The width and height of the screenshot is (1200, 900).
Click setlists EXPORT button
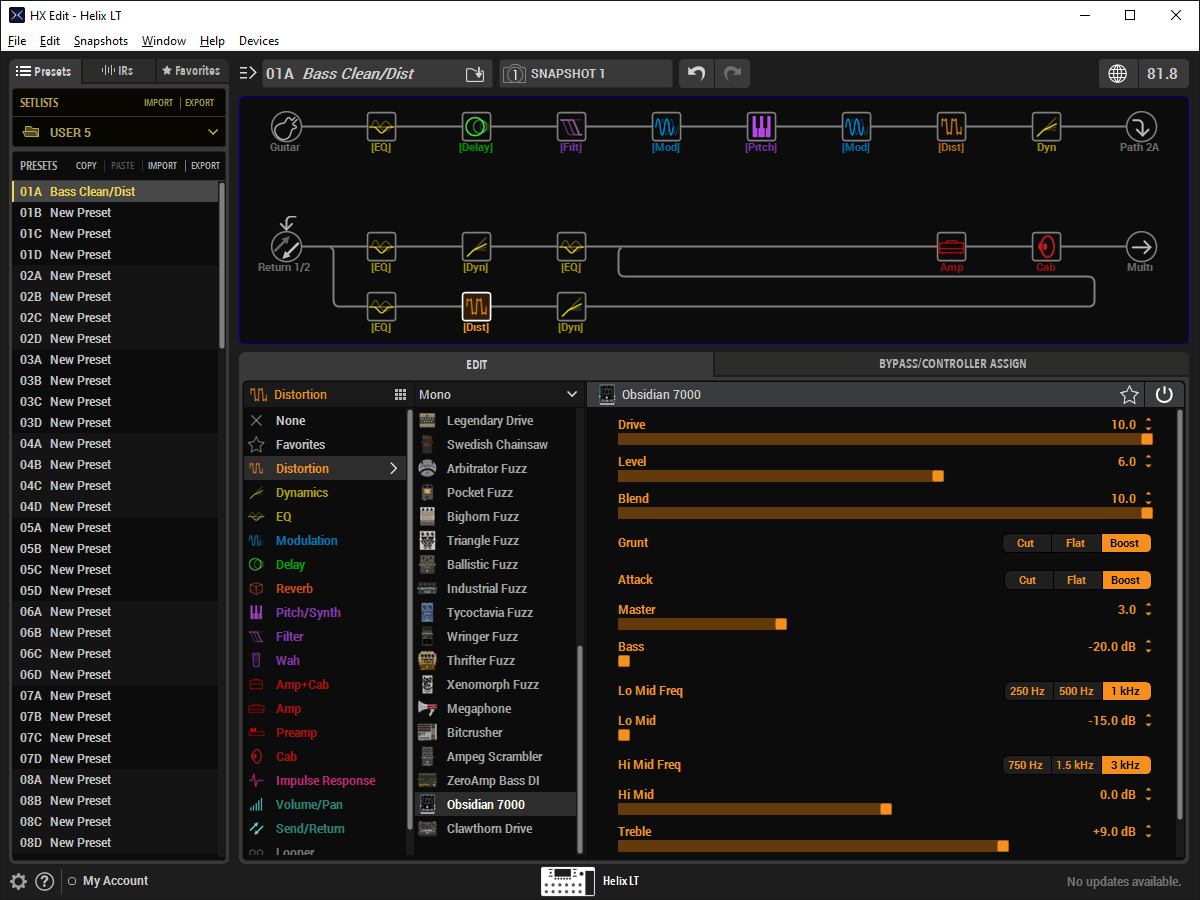[x=199, y=103]
